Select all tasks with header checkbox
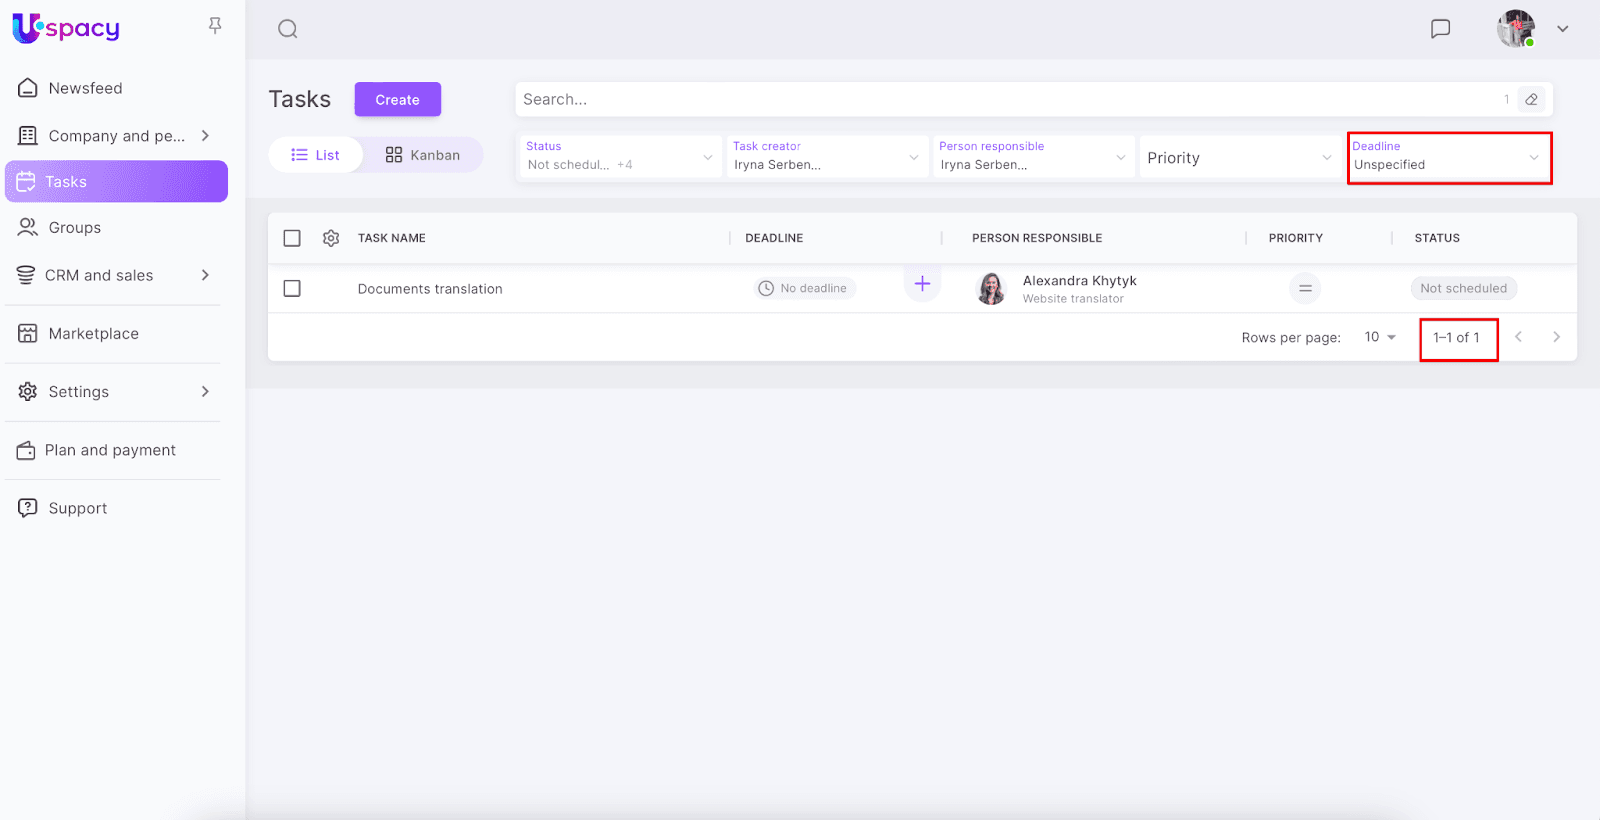 292,238
